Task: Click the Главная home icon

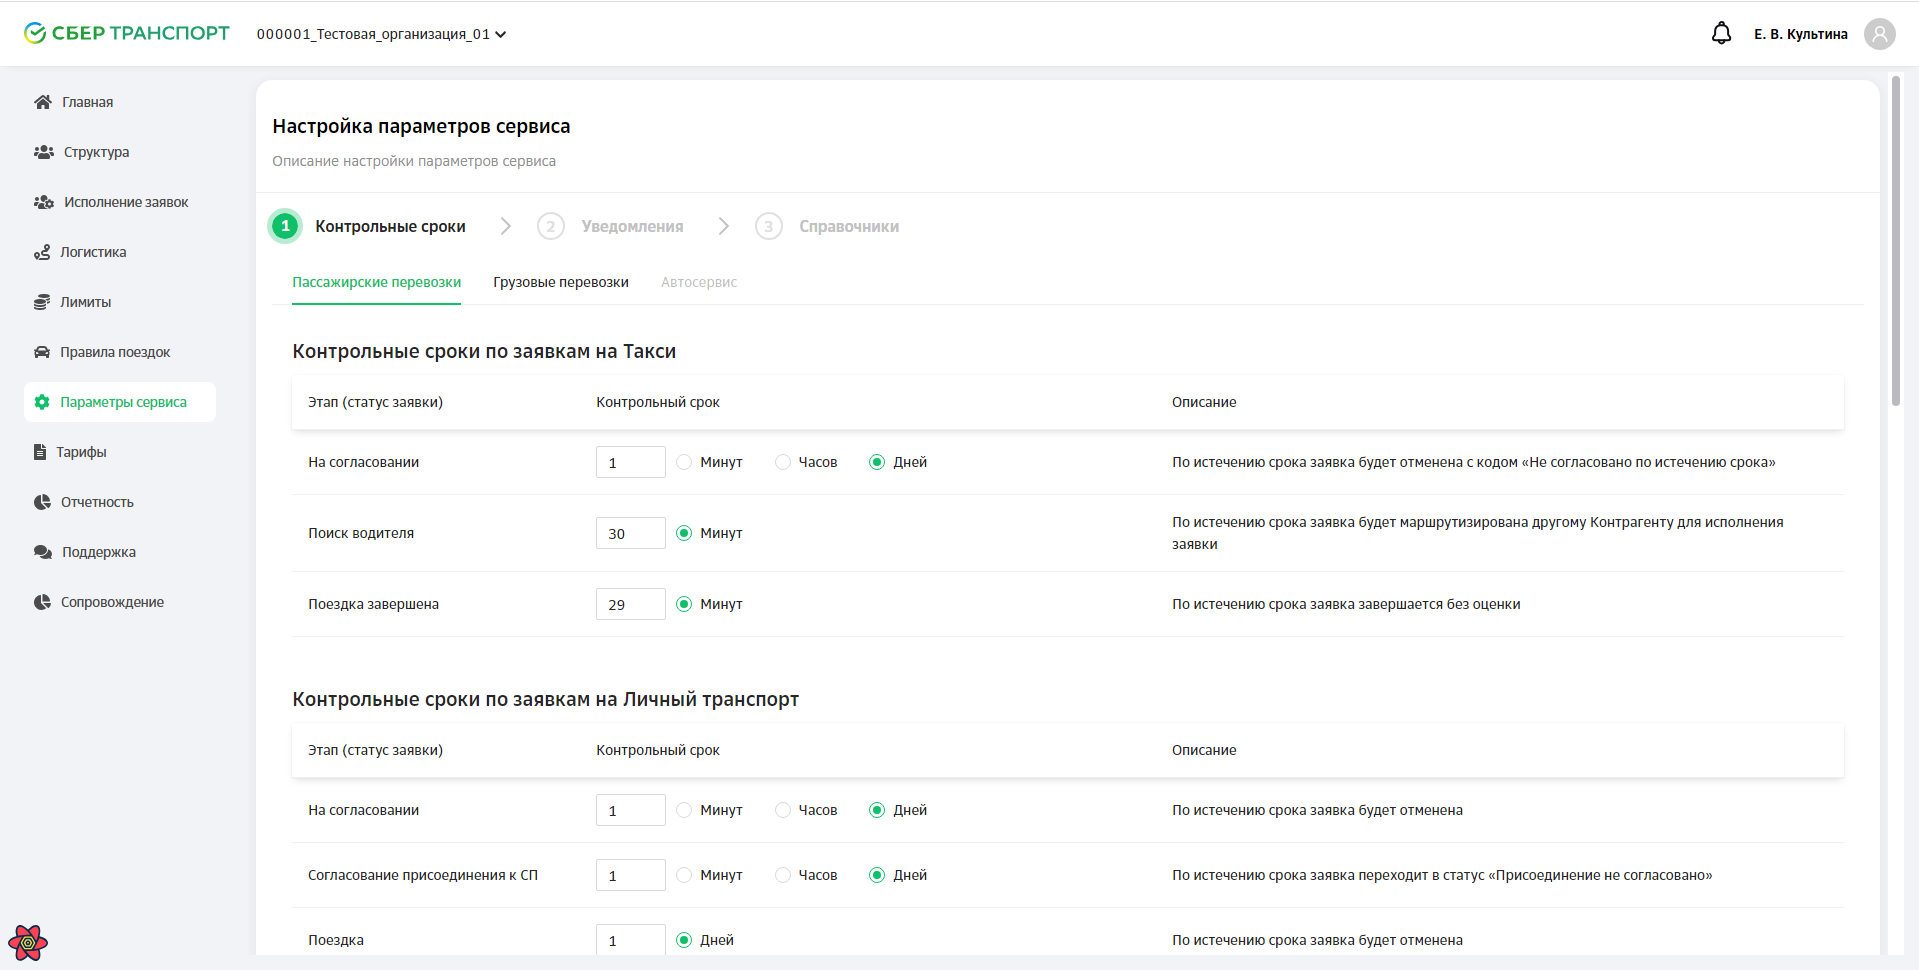Action: tap(43, 102)
